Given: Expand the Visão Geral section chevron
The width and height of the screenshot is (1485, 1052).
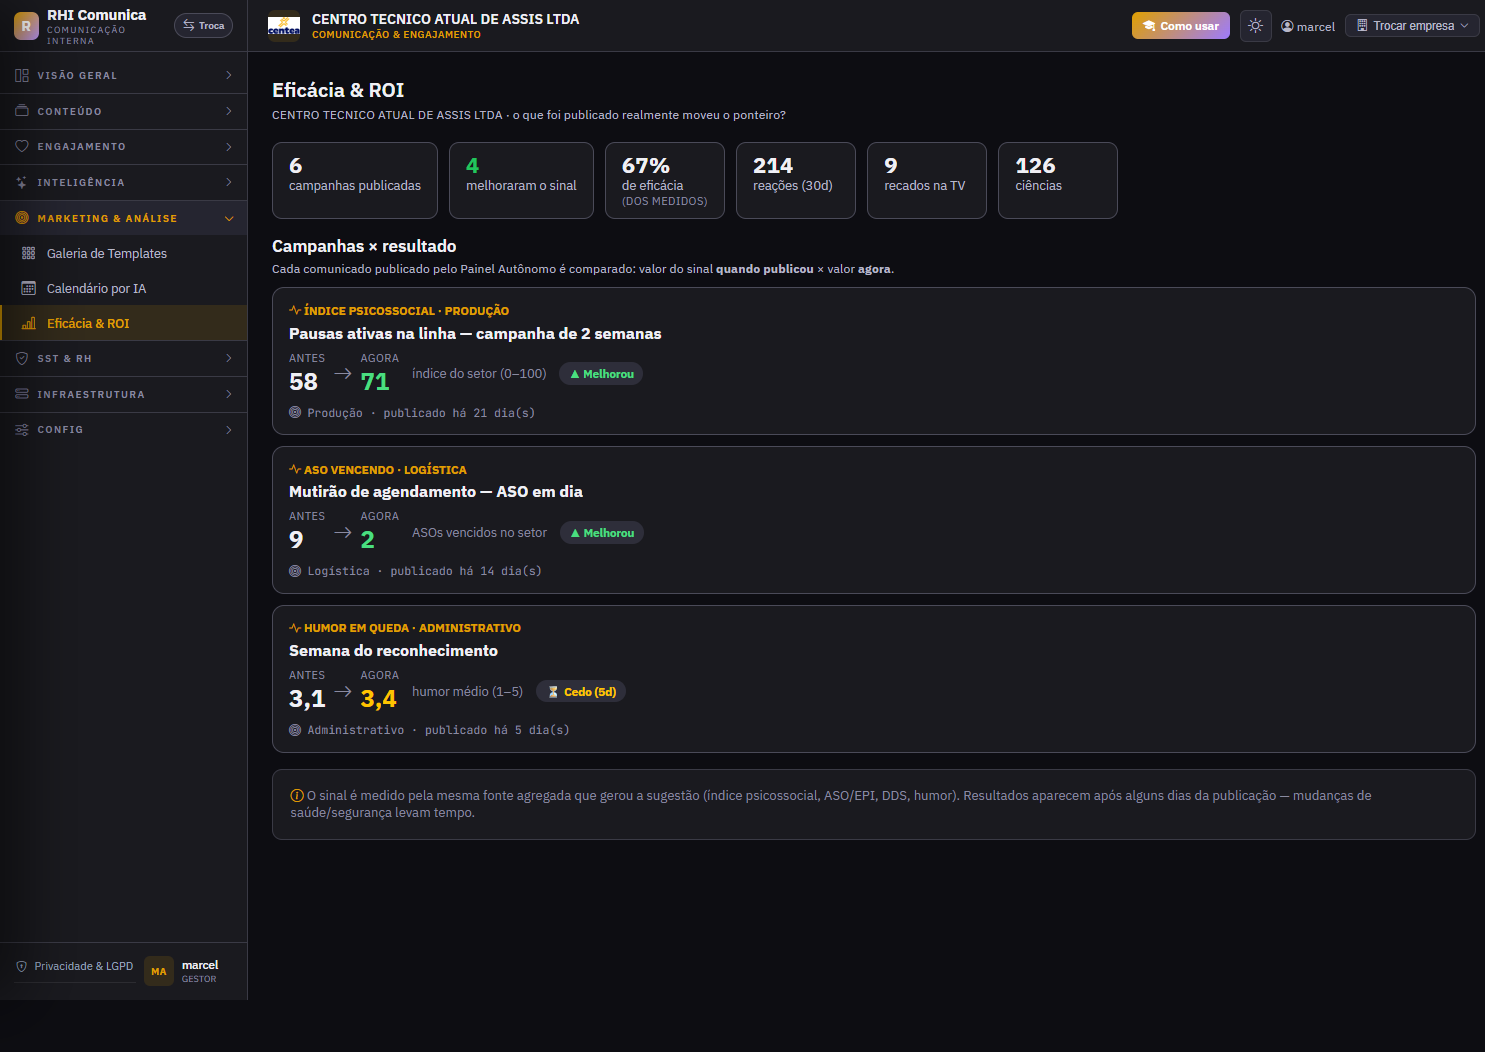Looking at the screenshot, I should click(229, 75).
